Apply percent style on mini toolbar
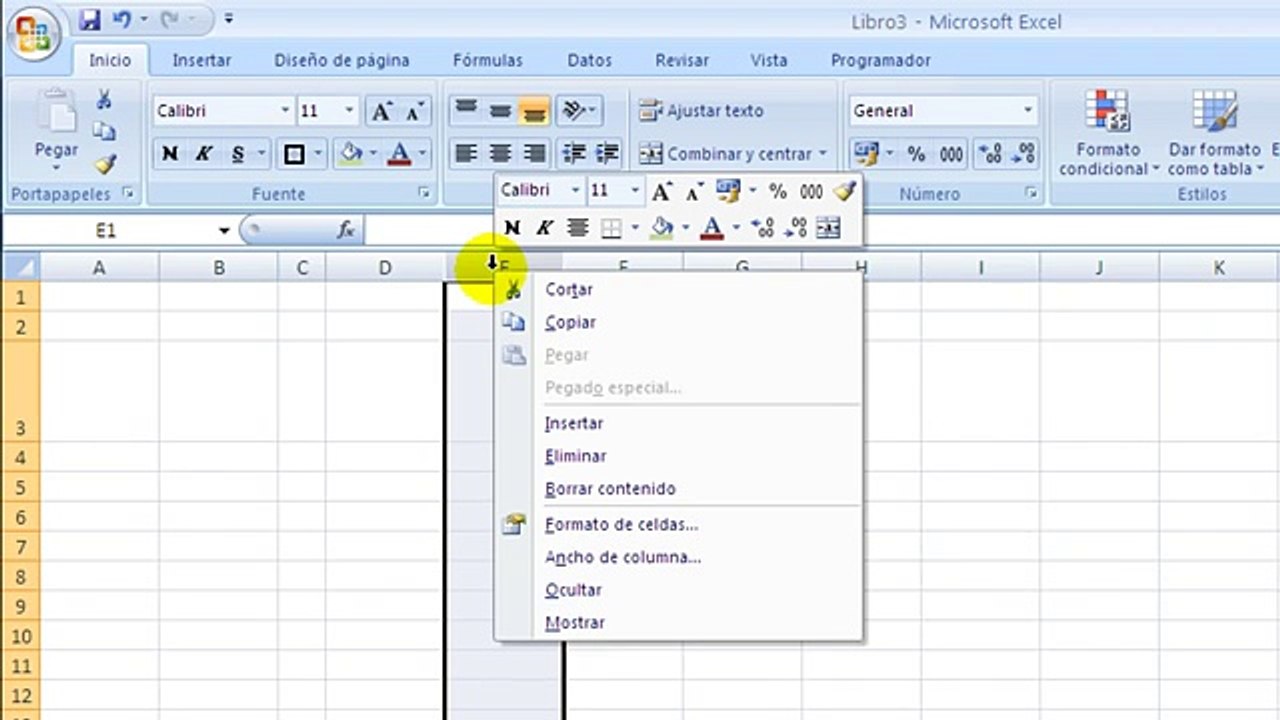This screenshot has width=1280, height=720. 778,190
